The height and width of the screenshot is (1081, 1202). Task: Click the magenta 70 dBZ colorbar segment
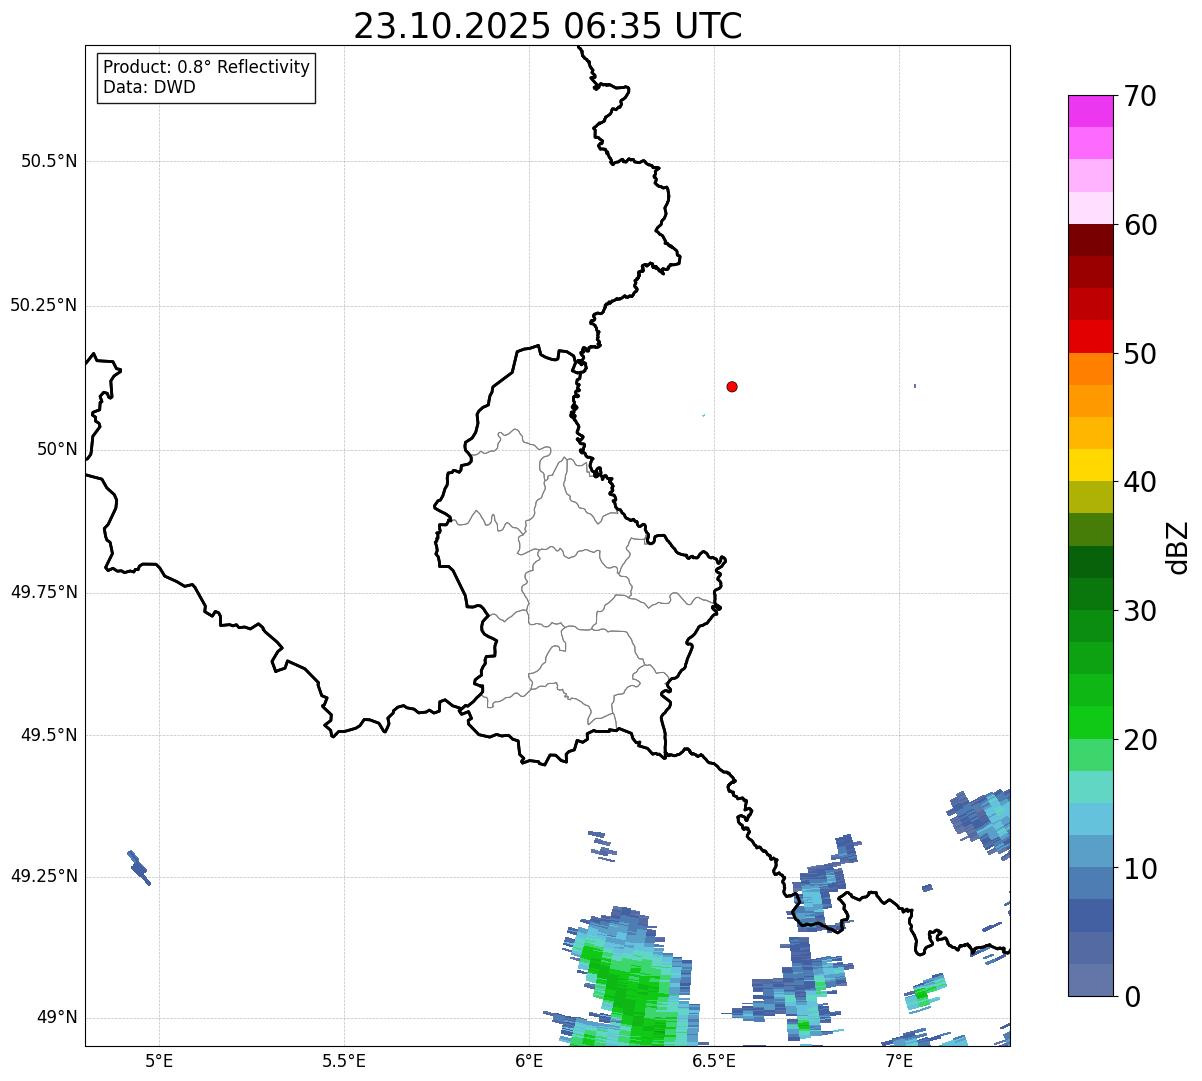click(x=1090, y=111)
